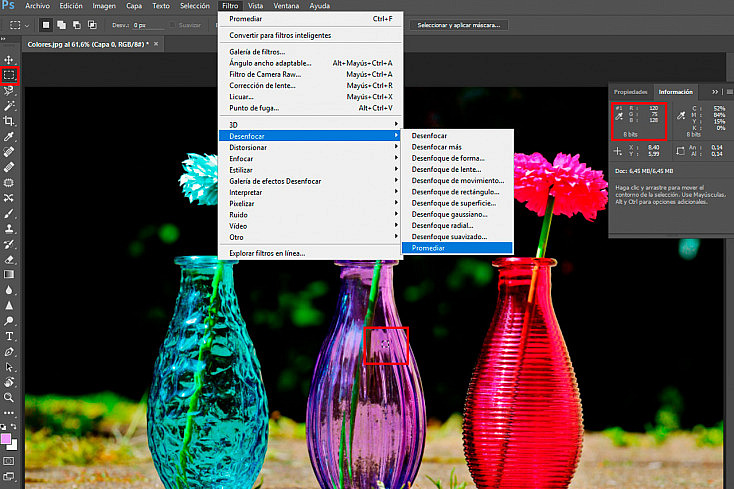Viewport: 734px width, 489px height.
Task: Click the RGB color sampler readout eyedropper
Action: 619,116
